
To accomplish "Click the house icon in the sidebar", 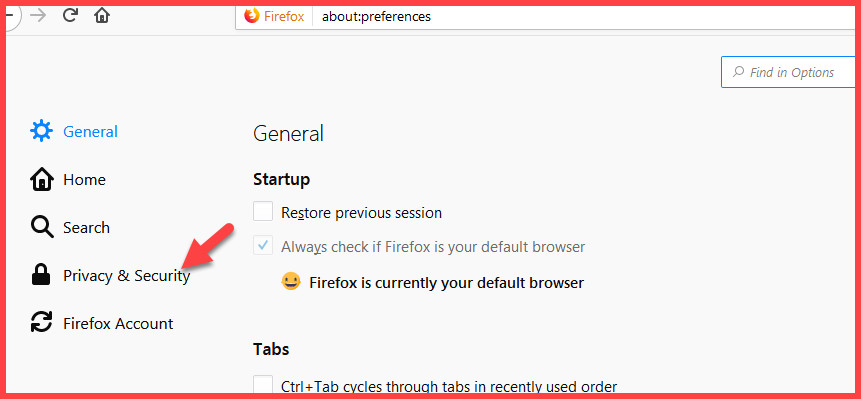I will tap(42, 179).
